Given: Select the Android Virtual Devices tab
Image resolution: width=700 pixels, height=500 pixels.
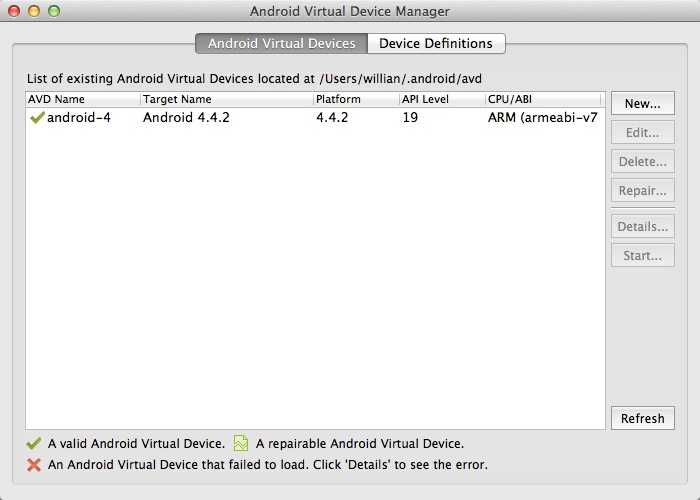Looking at the screenshot, I should tap(282, 43).
